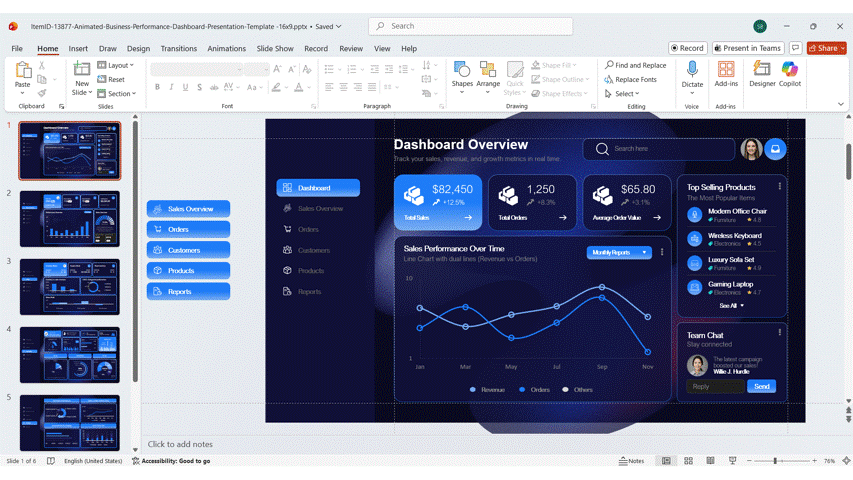Open the font color picker
Screen dimensions: 853x480
point(299,87)
